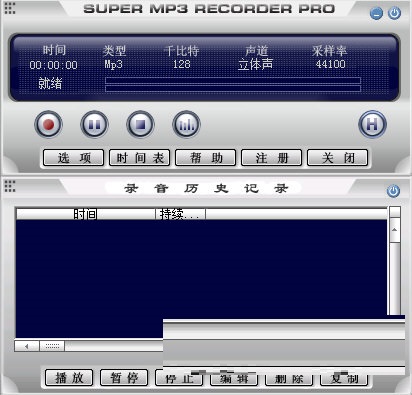This screenshot has width=412, height=395.
Task: Click the power icon in recorder title bar
Action: click(394, 13)
